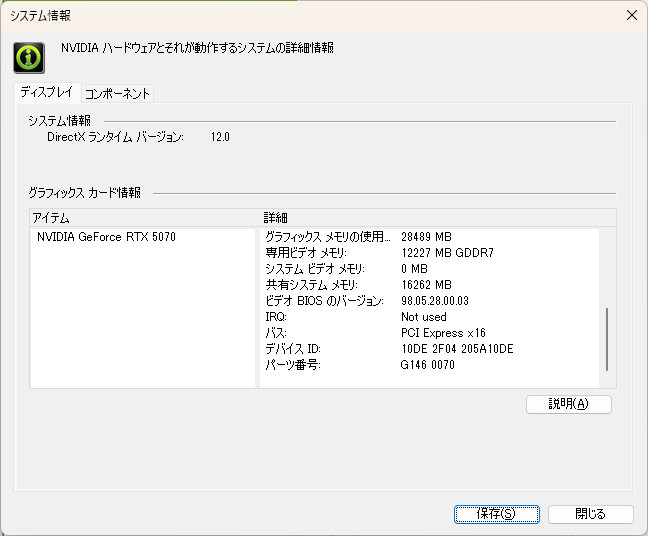
Task: Click the green NVIDIA info icon
Action: click(x=29, y=57)
